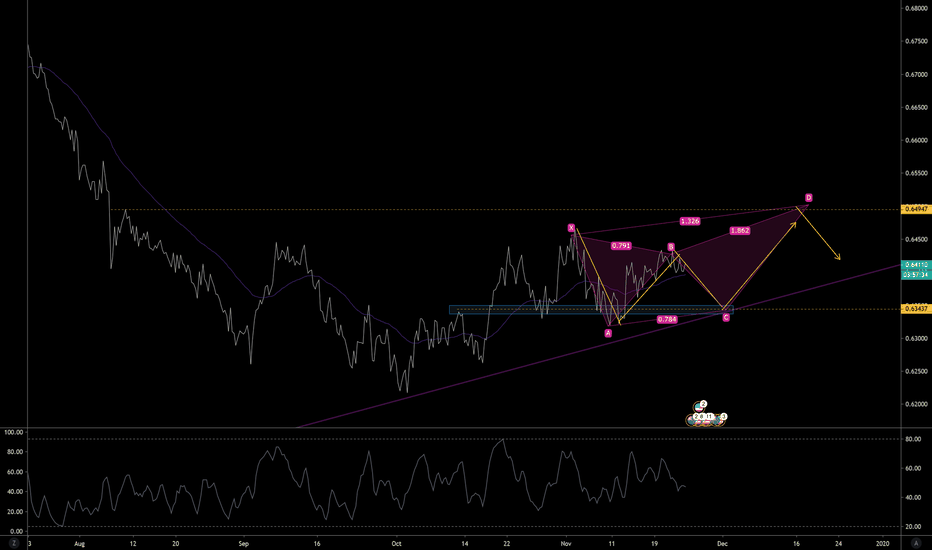
Task: Click the 1.326 ratio label
Action: click(x=689, y=221)
